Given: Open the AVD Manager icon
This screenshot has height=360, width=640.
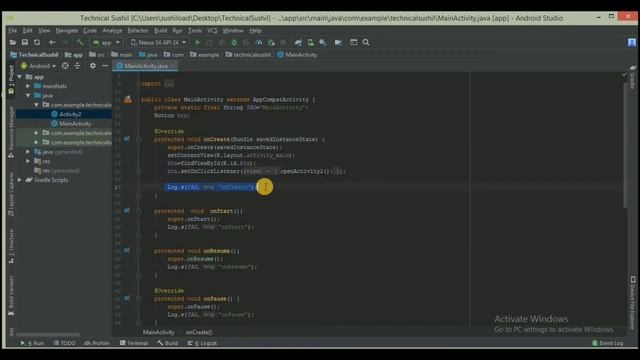Looking at the screenshot, I should pyautogui.click(x=311, y=42).
